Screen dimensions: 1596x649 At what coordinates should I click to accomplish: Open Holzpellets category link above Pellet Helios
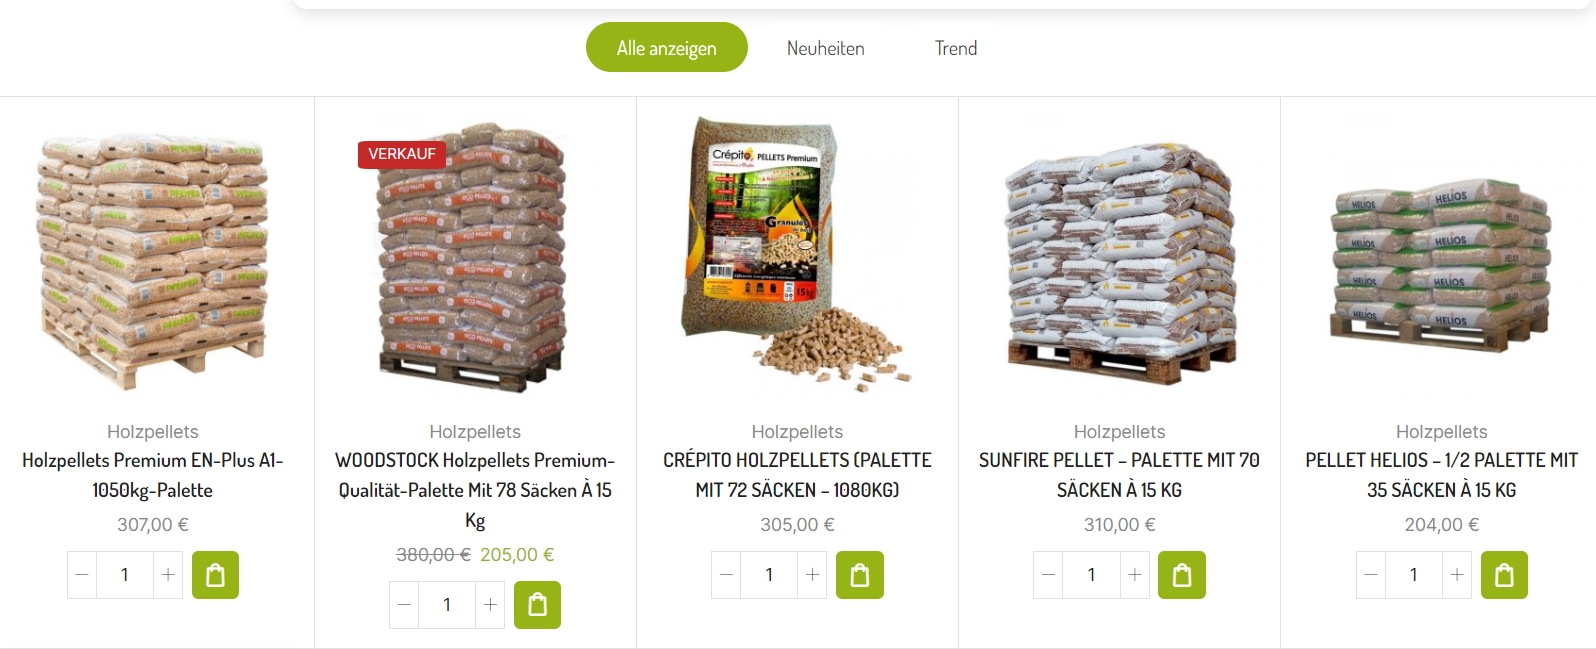(1441, 431)
